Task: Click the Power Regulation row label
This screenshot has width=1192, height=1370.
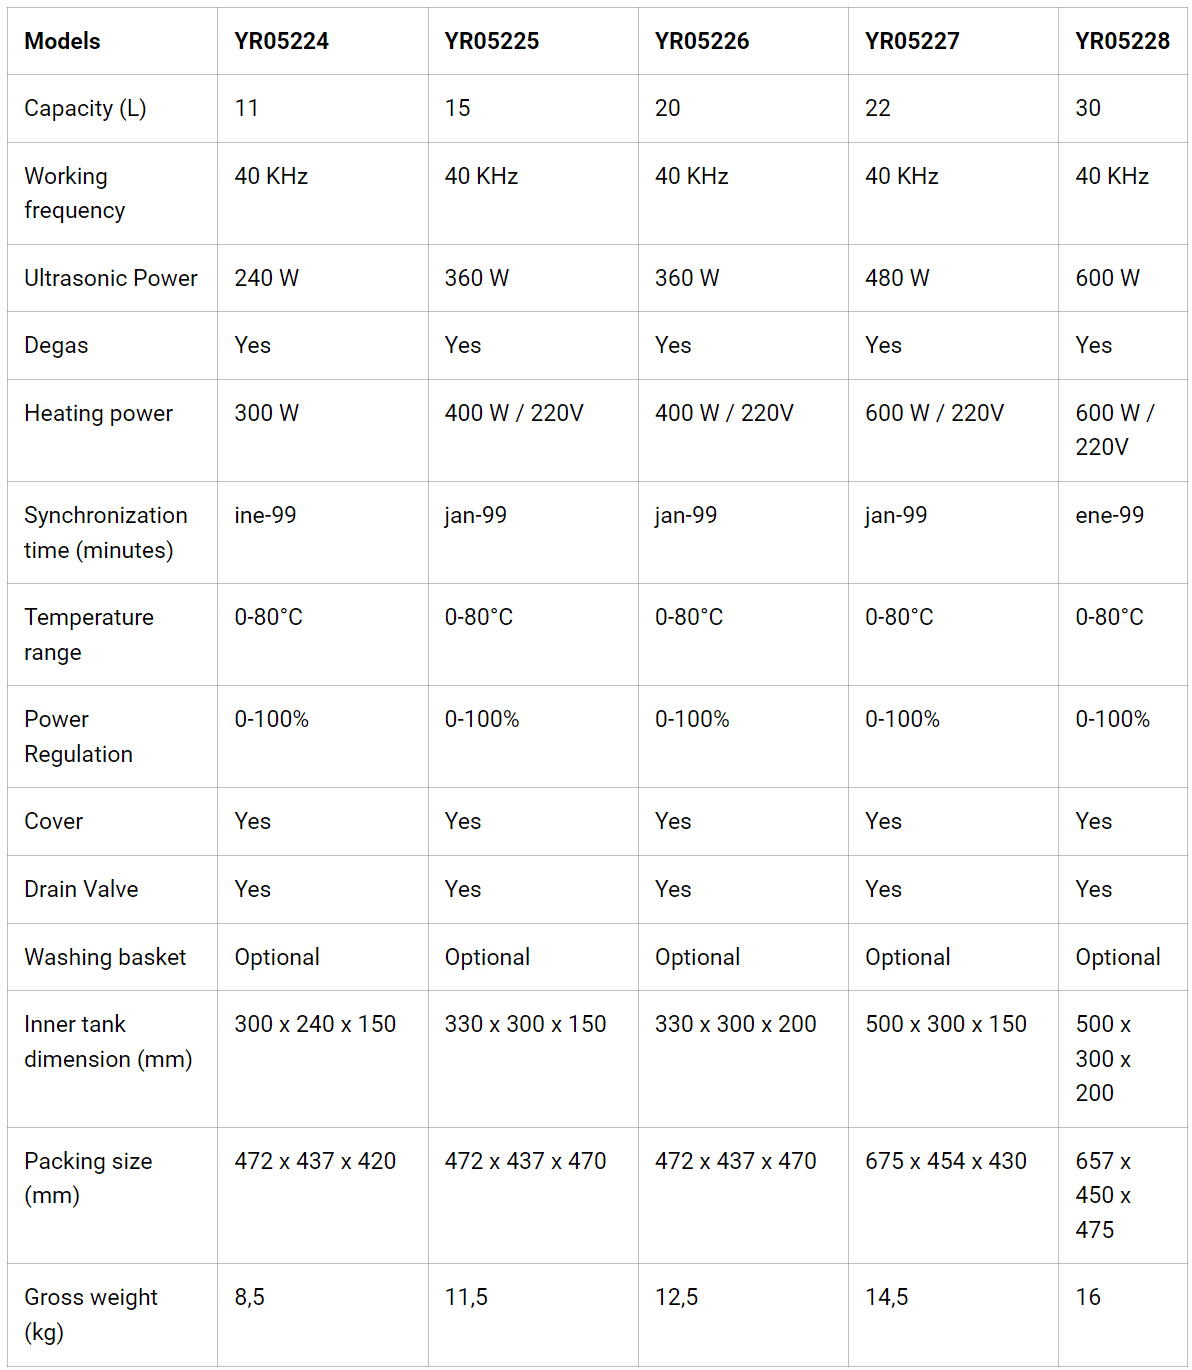Action: (x=78, y=736)
